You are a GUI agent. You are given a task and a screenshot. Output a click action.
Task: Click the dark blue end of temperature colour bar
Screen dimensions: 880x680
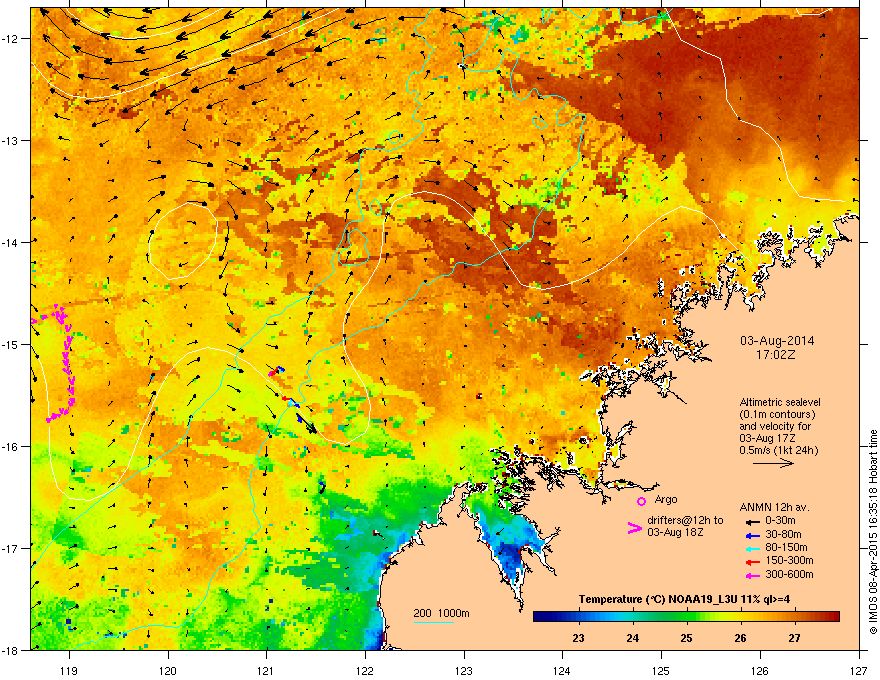[540, 617]
